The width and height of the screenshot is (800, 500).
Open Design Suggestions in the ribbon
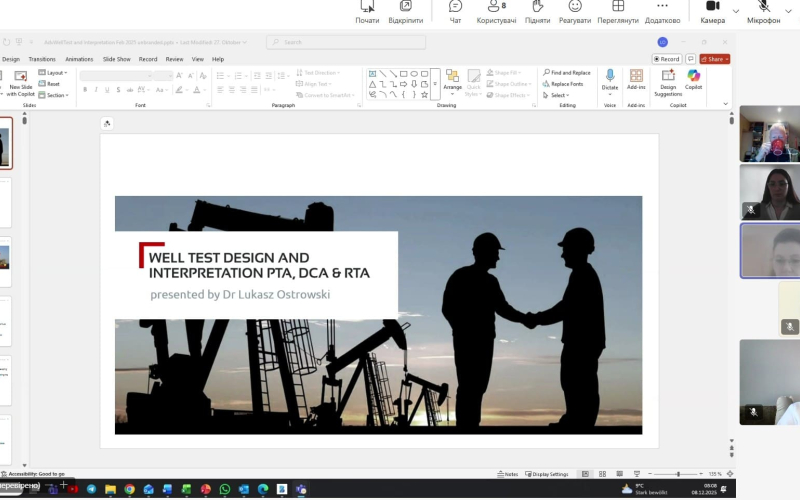point(668,81)
